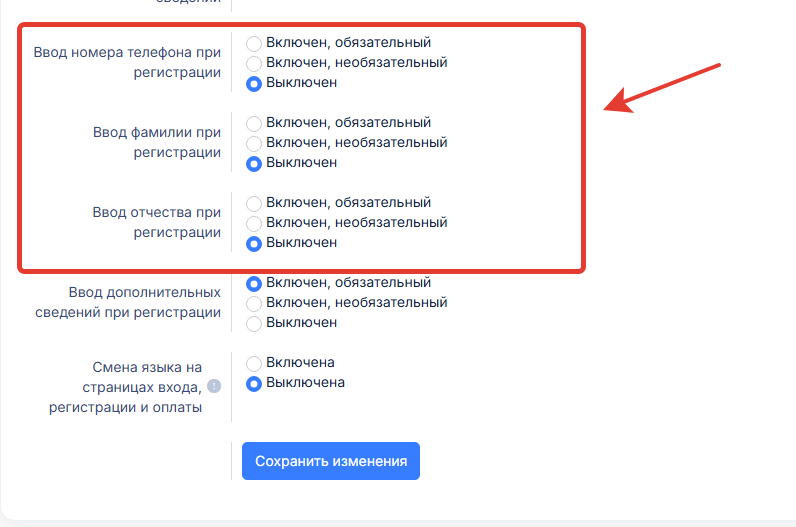This screenshot has width=796, height=527.
Task: Select 'Выключен' for phone number input
Action: coord(254,83)
